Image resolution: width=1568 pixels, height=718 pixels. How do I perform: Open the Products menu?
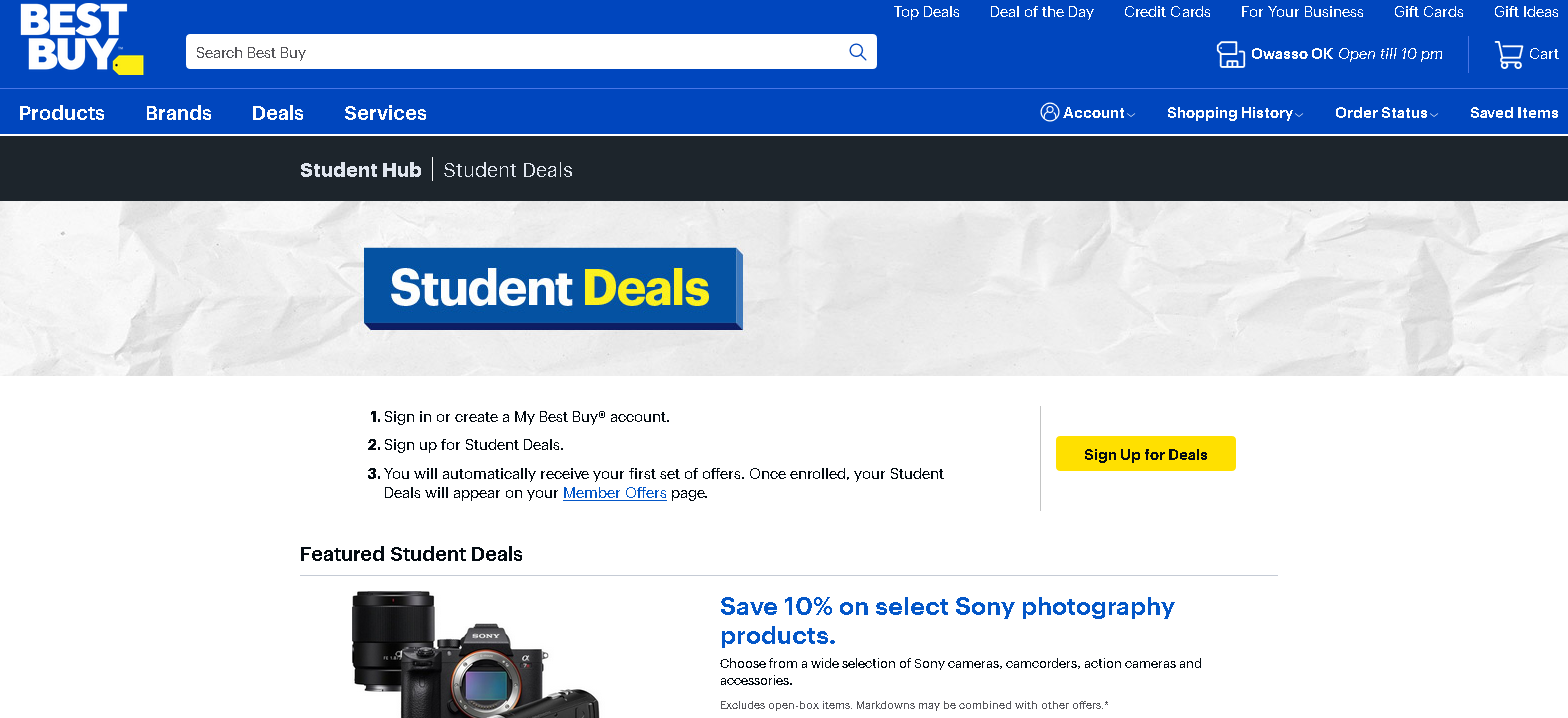[62, 113]
